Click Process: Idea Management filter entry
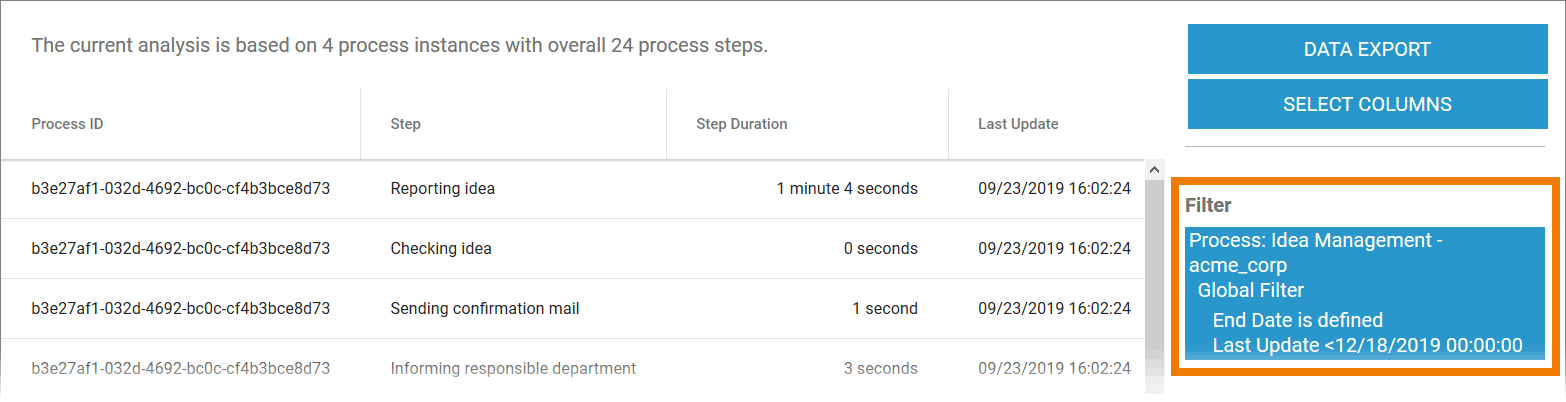1566x402 pixels. (1314, 252)
